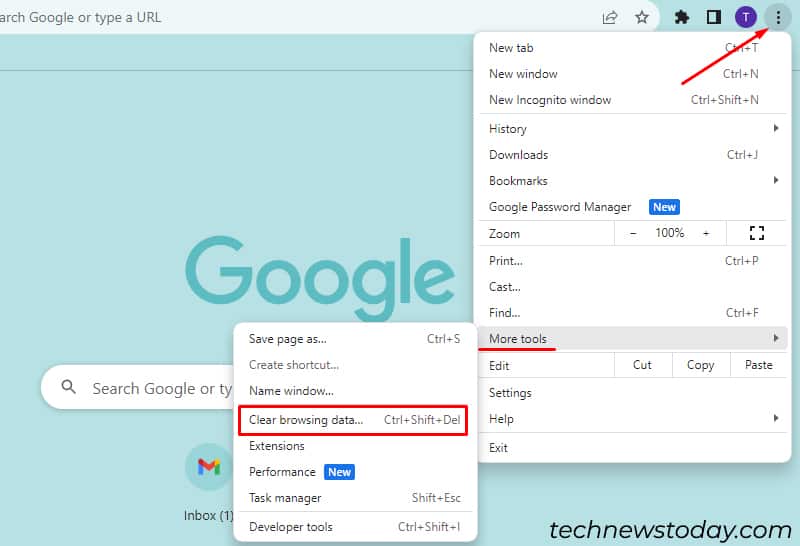The height and width of the screenshot is (546, 800).
Task: Open Settings from the menu
Action: pyautogui.click(x=633, y=393)
